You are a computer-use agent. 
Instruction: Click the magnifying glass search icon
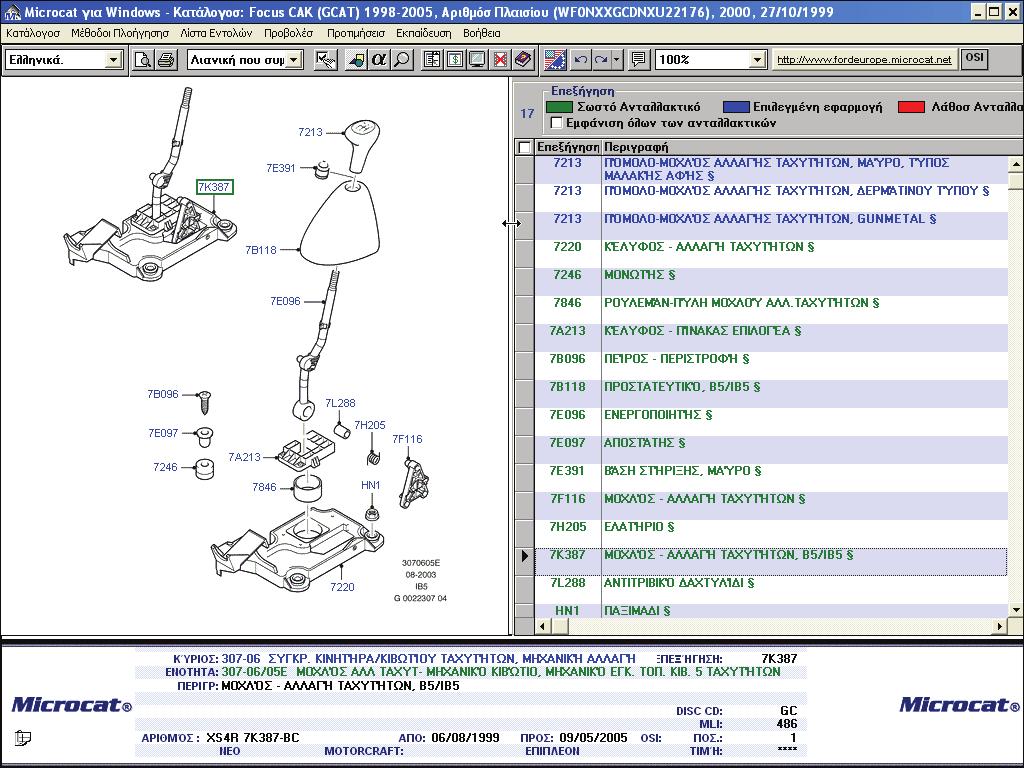(x=402, y=60)
